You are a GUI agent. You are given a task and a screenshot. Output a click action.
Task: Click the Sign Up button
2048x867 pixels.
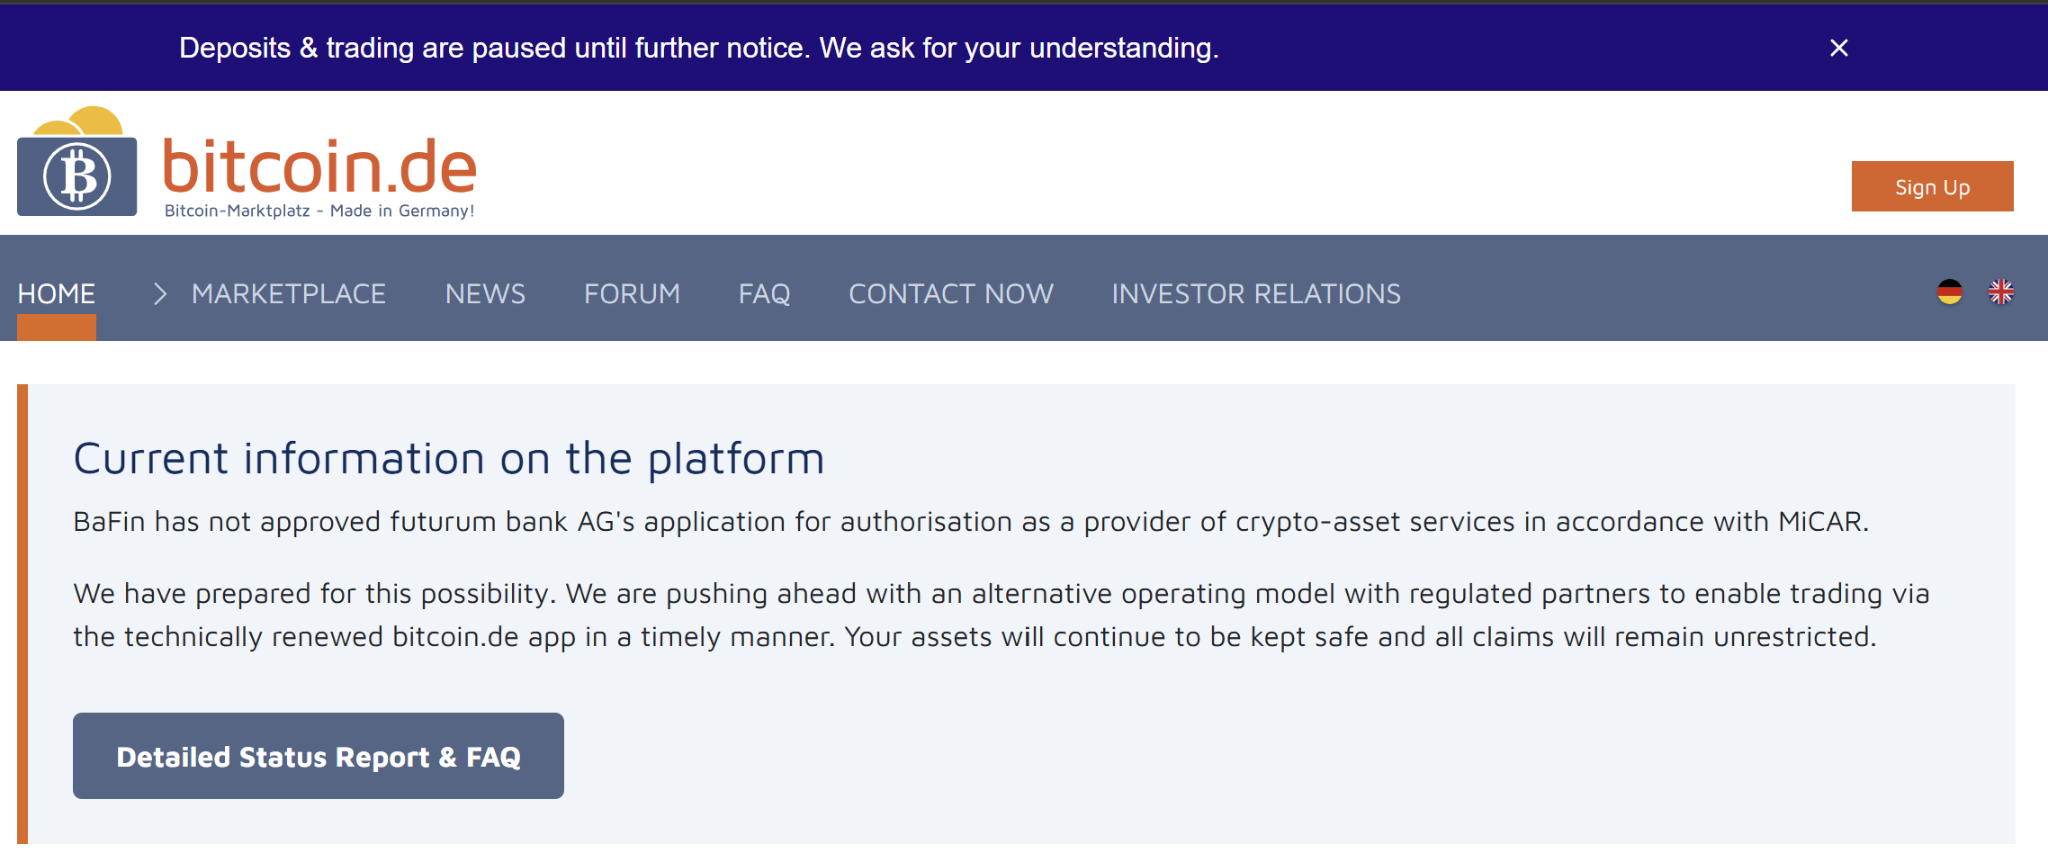pyautogui.click(x=1932, y=187)
